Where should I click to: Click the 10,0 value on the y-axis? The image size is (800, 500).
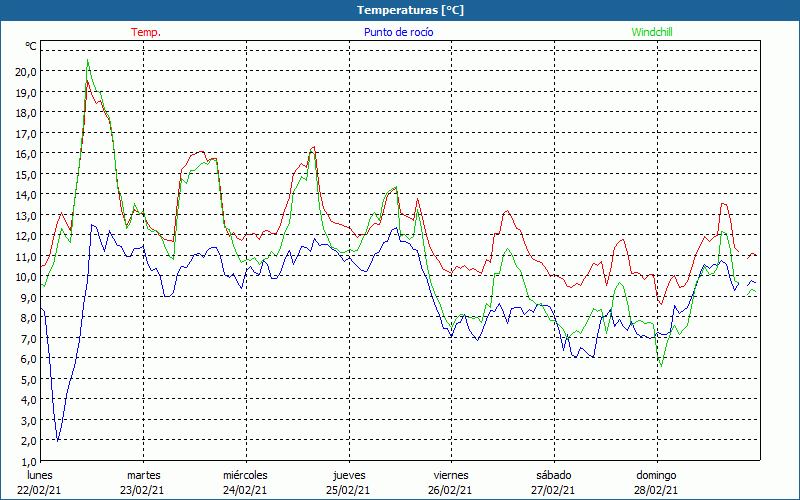pos(26,277)
